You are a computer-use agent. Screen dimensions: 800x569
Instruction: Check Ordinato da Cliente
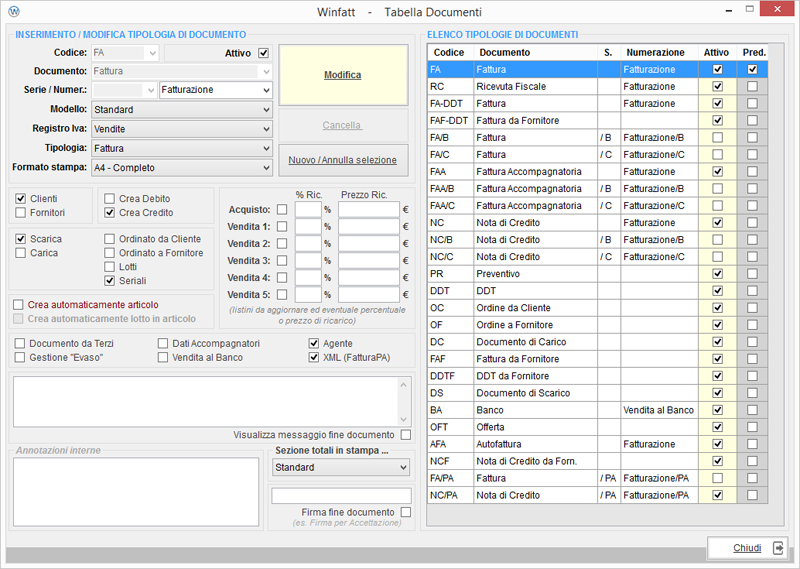pyautogui.click(x=109, y=239)
